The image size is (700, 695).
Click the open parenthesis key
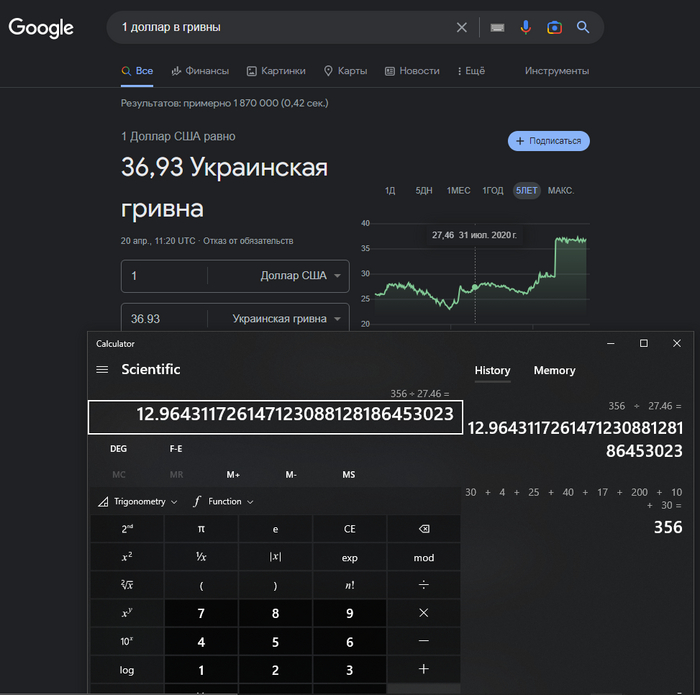201,585
